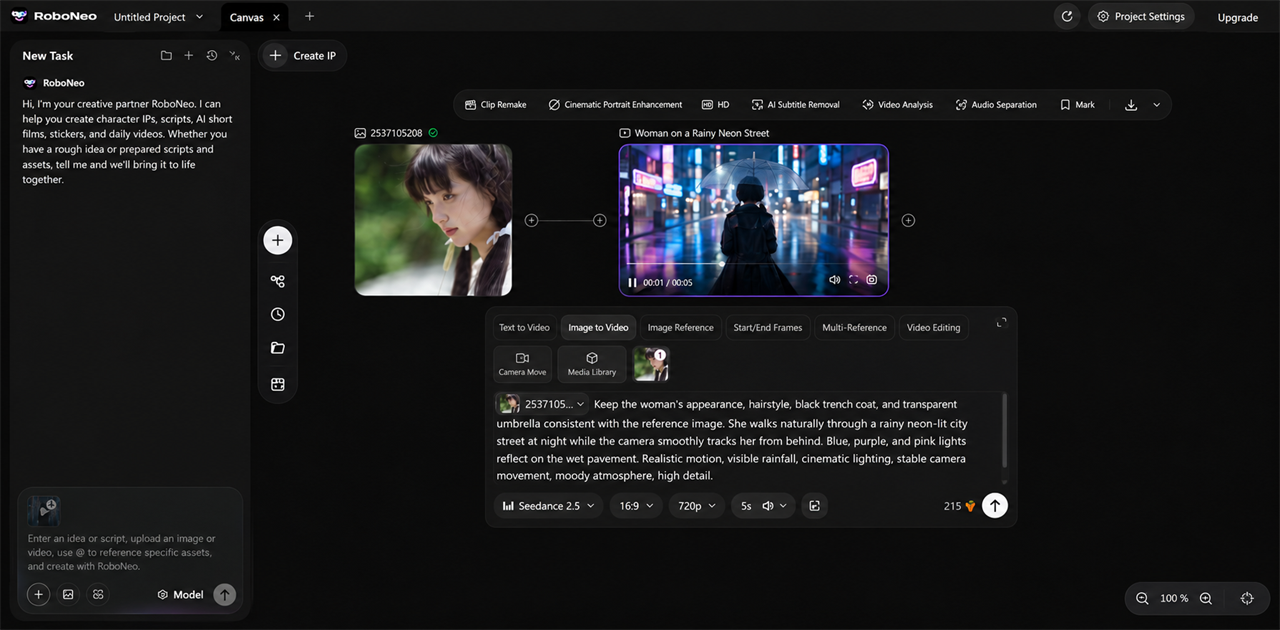Click the Mark bookmark tool
Screen dimensions: 1280x630
click(x=1077, y=104)
